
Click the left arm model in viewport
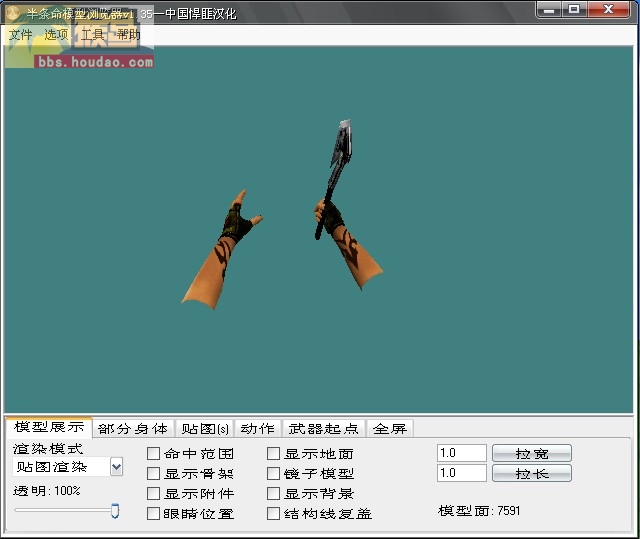(x=220, y=251)
